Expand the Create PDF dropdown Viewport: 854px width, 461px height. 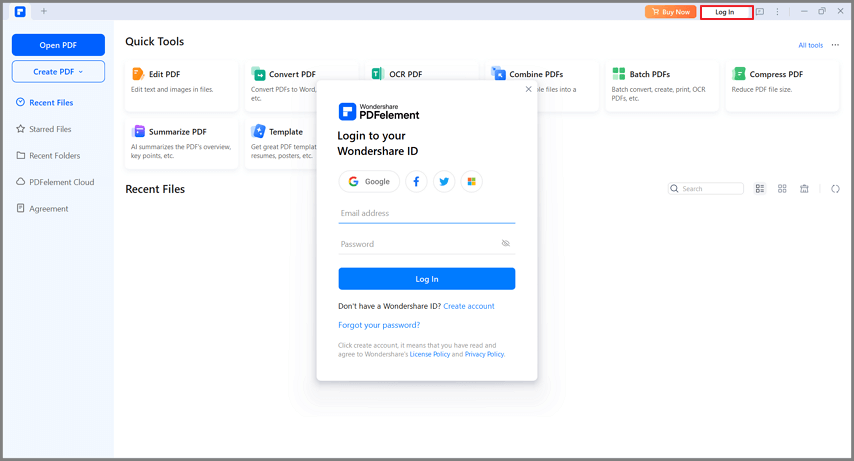(x=58, y=71)
